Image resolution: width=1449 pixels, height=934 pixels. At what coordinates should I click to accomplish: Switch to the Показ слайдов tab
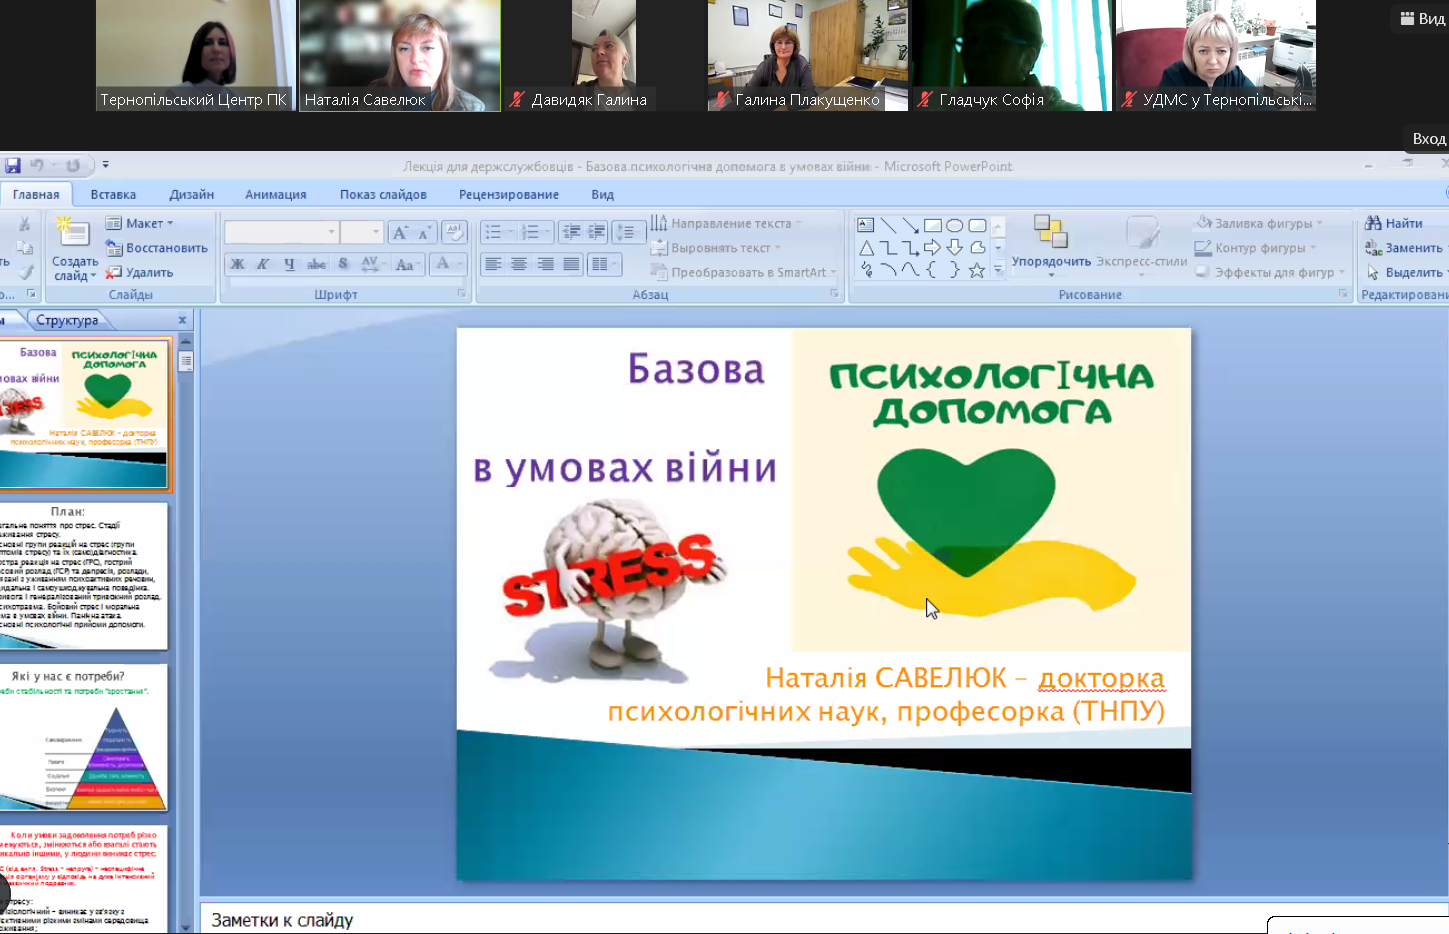(383, 194)
